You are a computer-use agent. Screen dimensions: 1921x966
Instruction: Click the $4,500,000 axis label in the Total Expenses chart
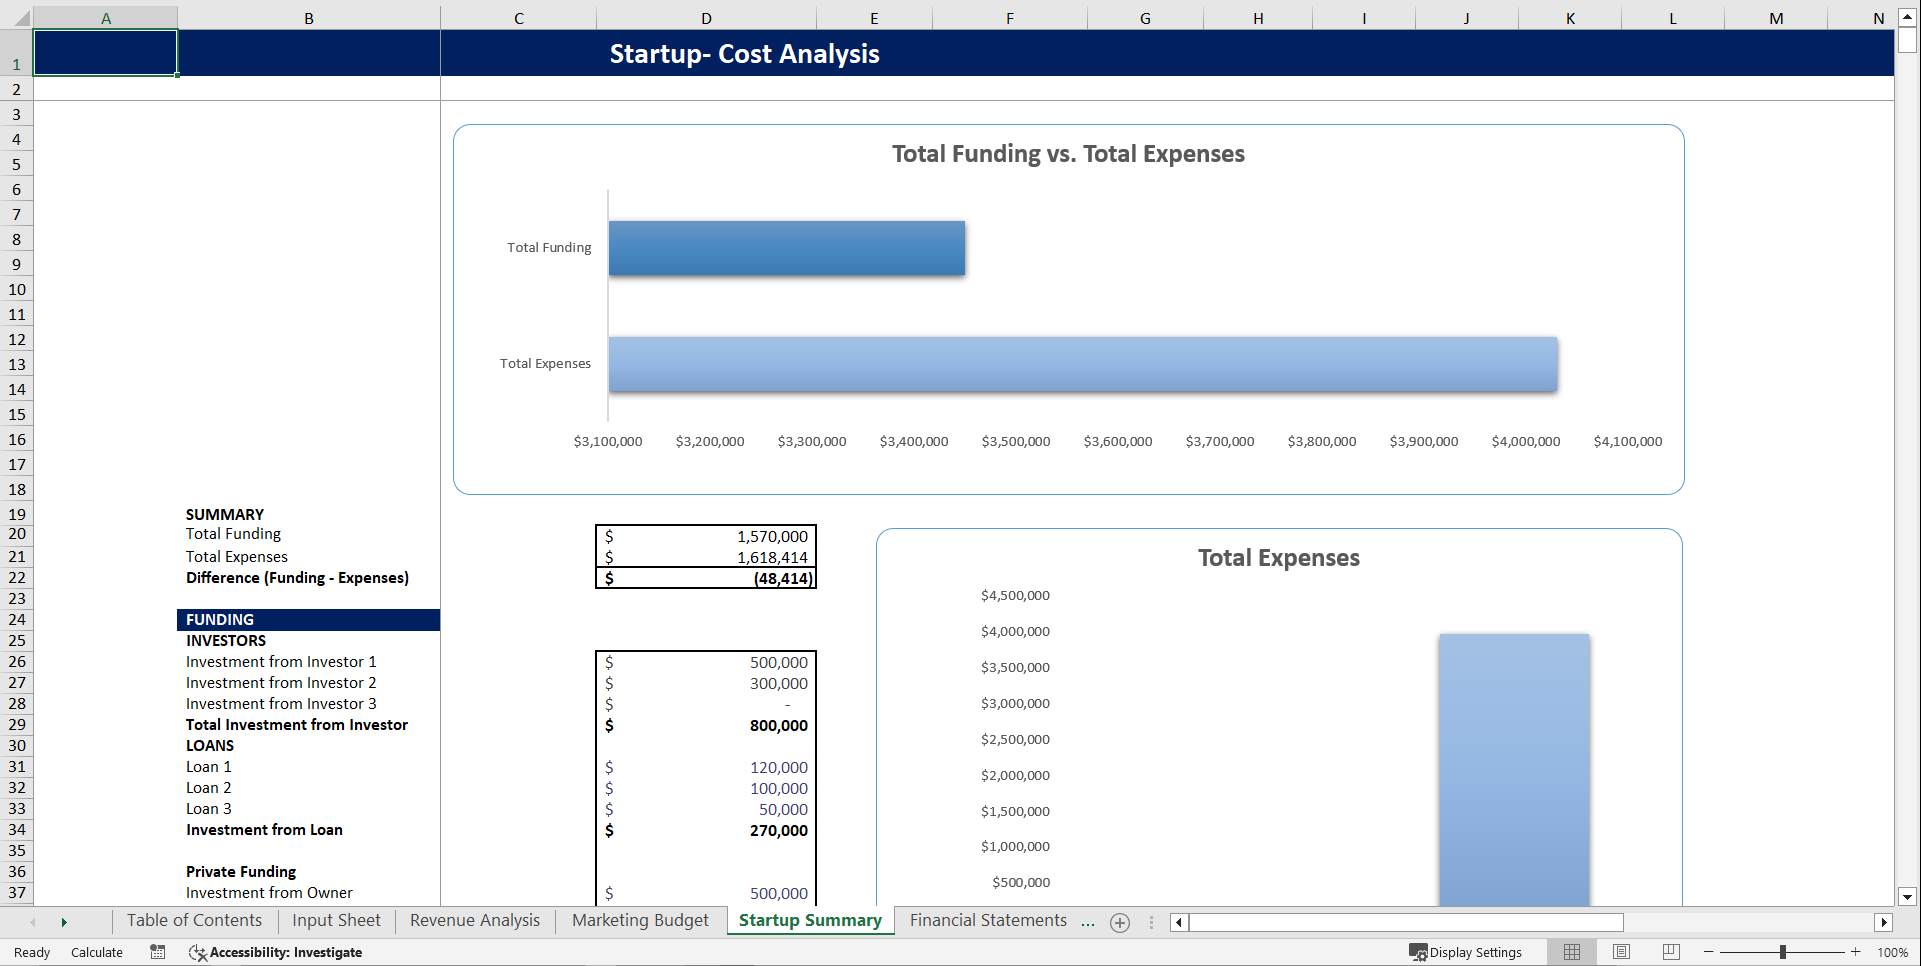tap(1015, 595)
